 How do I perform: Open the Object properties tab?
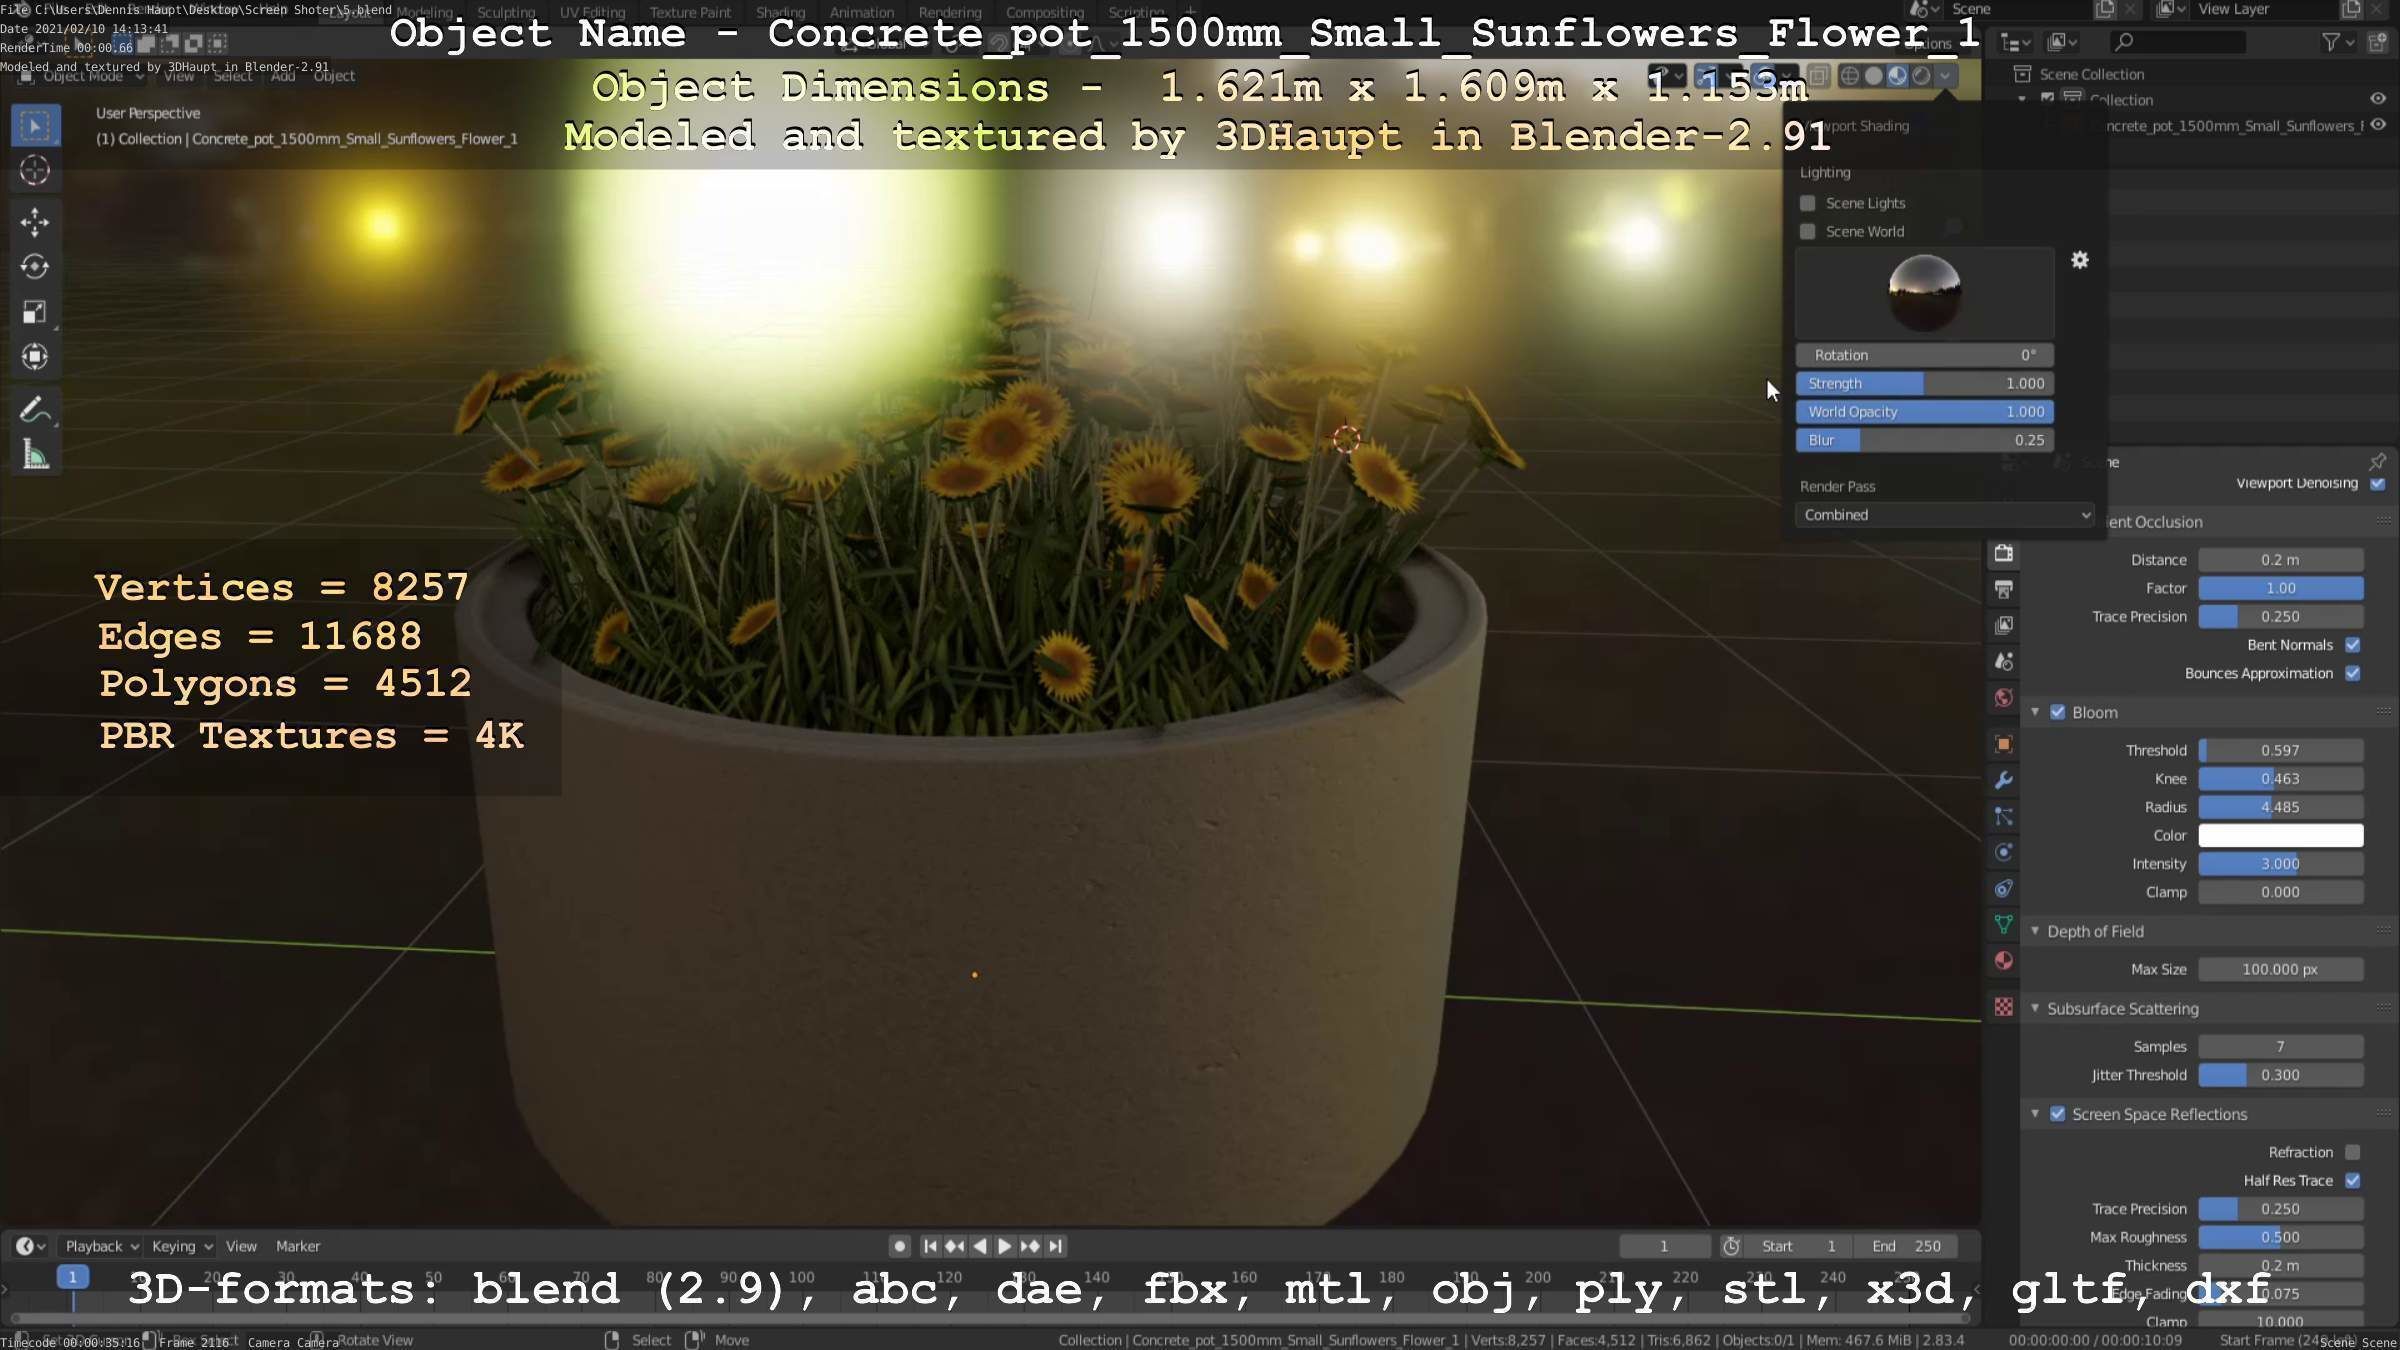[x=2004, y=744]
